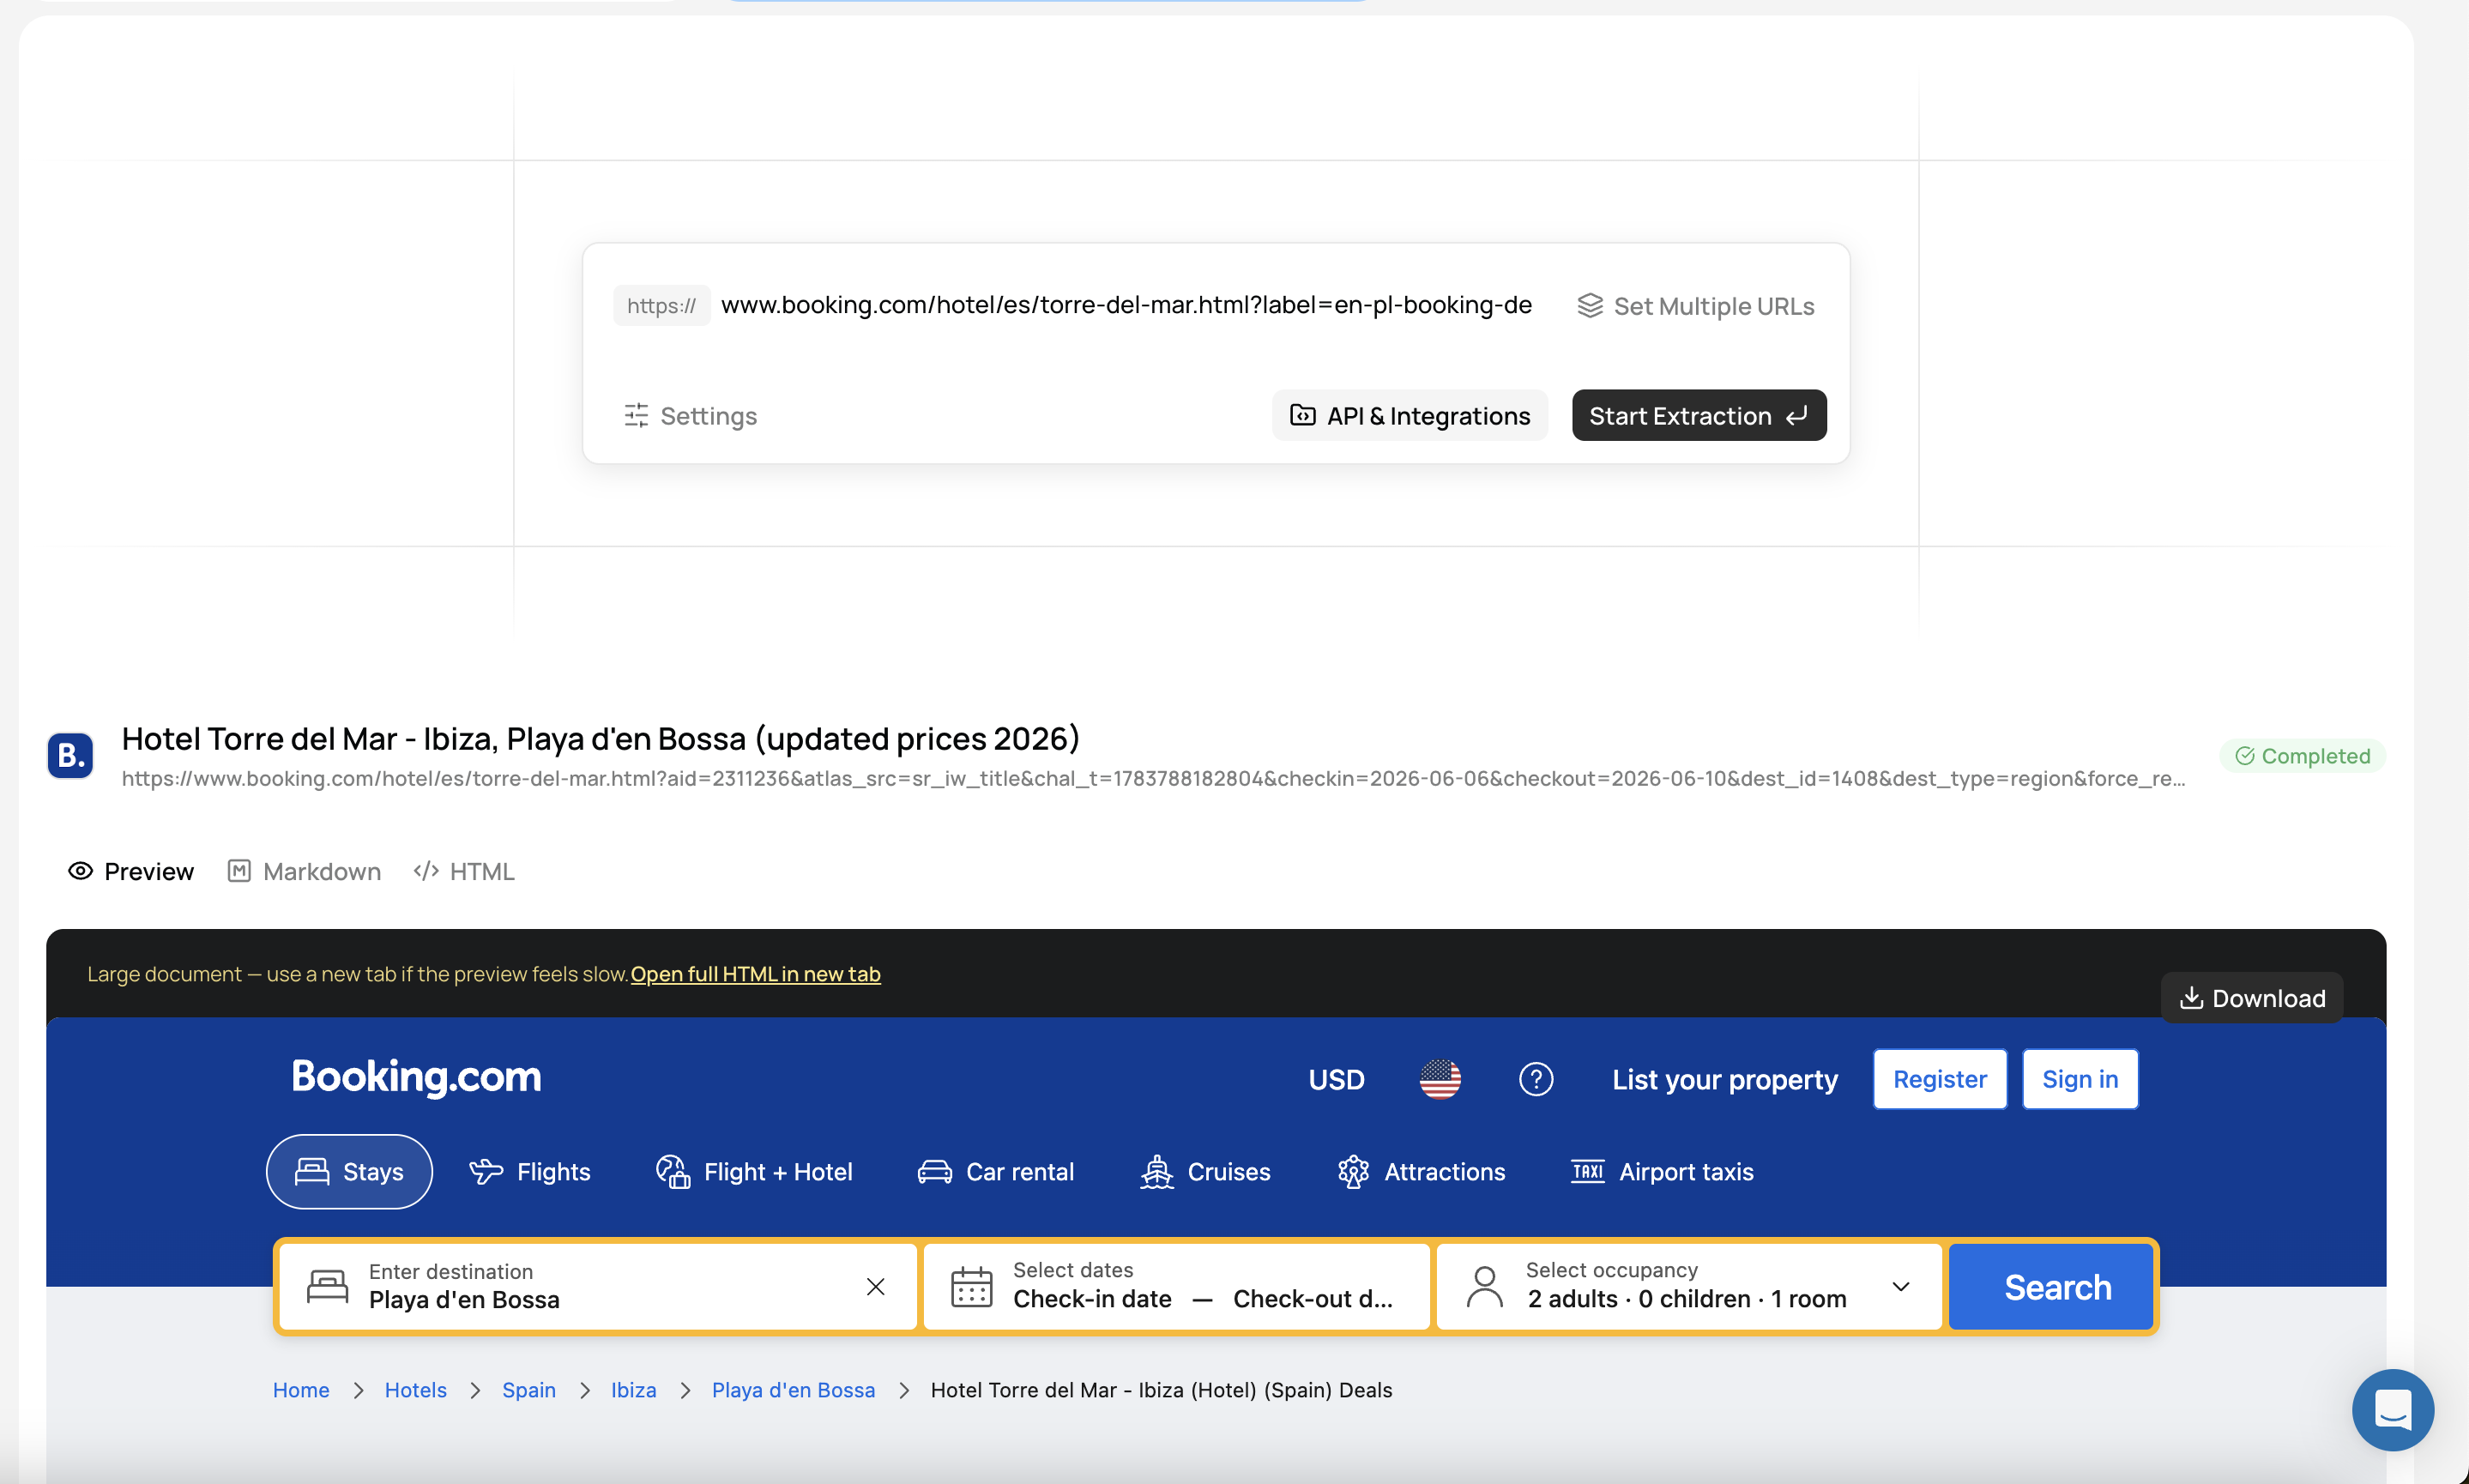Screen dimensions: 2469x1484
Task: Click 2 adults · 0 children · 1 room
Action: 1686,1299
